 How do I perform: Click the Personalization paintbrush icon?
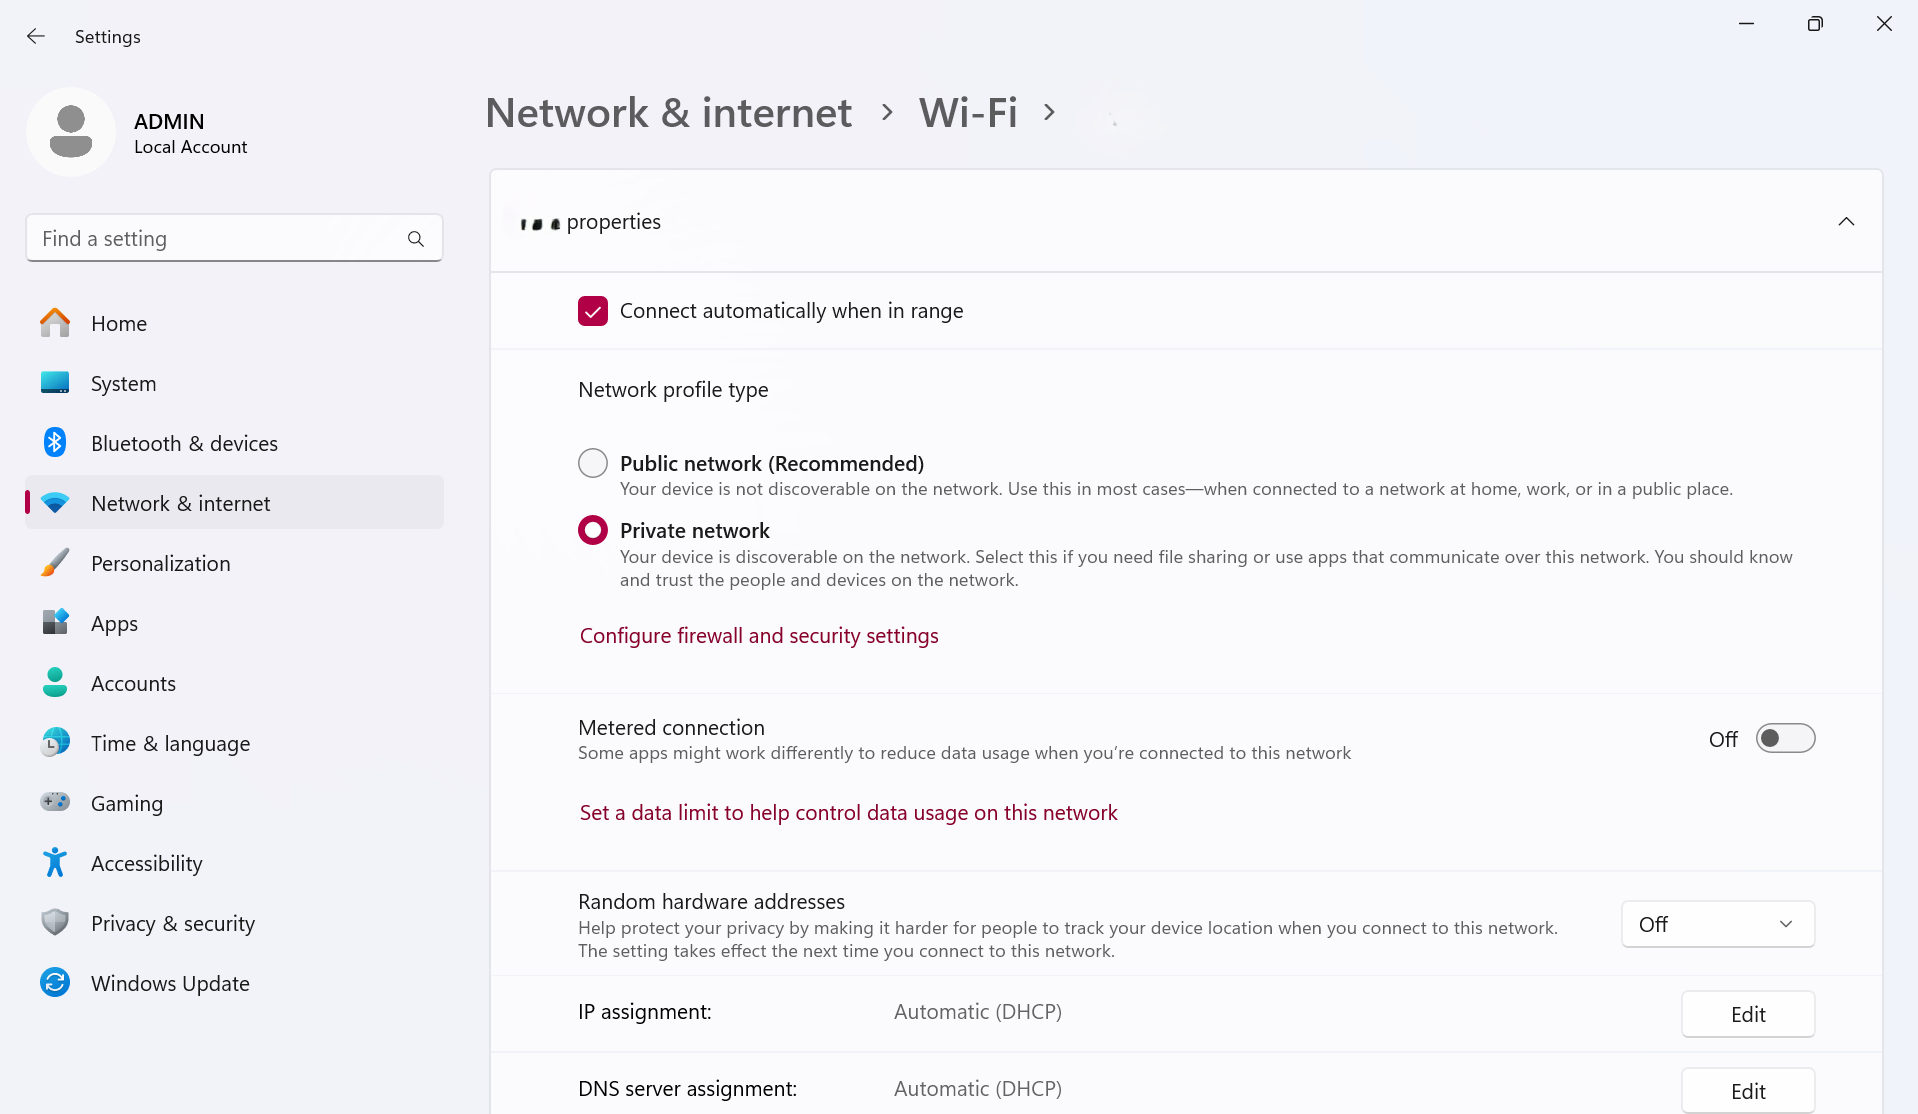55,563
